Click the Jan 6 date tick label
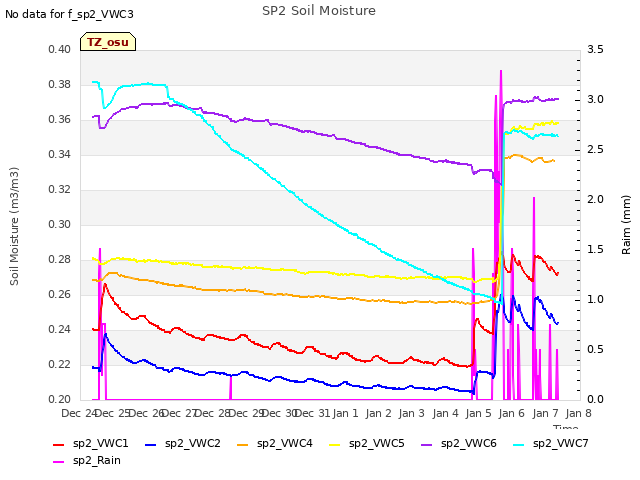 point(511,414)
